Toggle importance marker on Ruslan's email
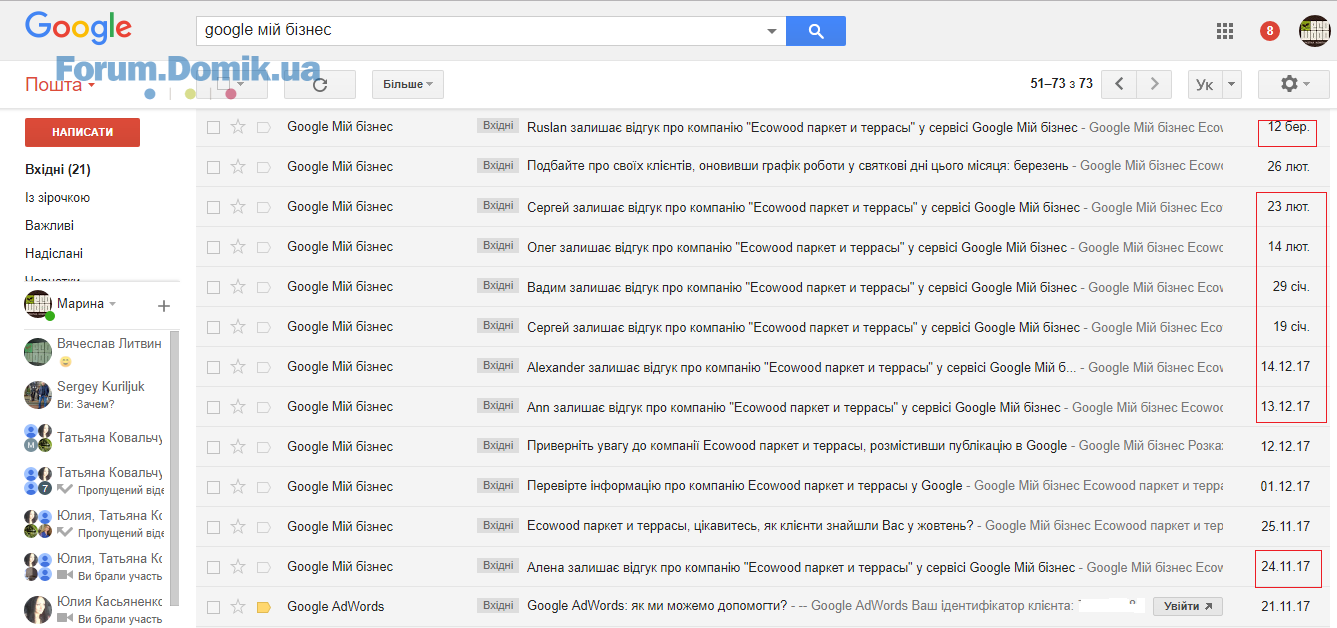1337x628 pixels. (x=264, y=127)
